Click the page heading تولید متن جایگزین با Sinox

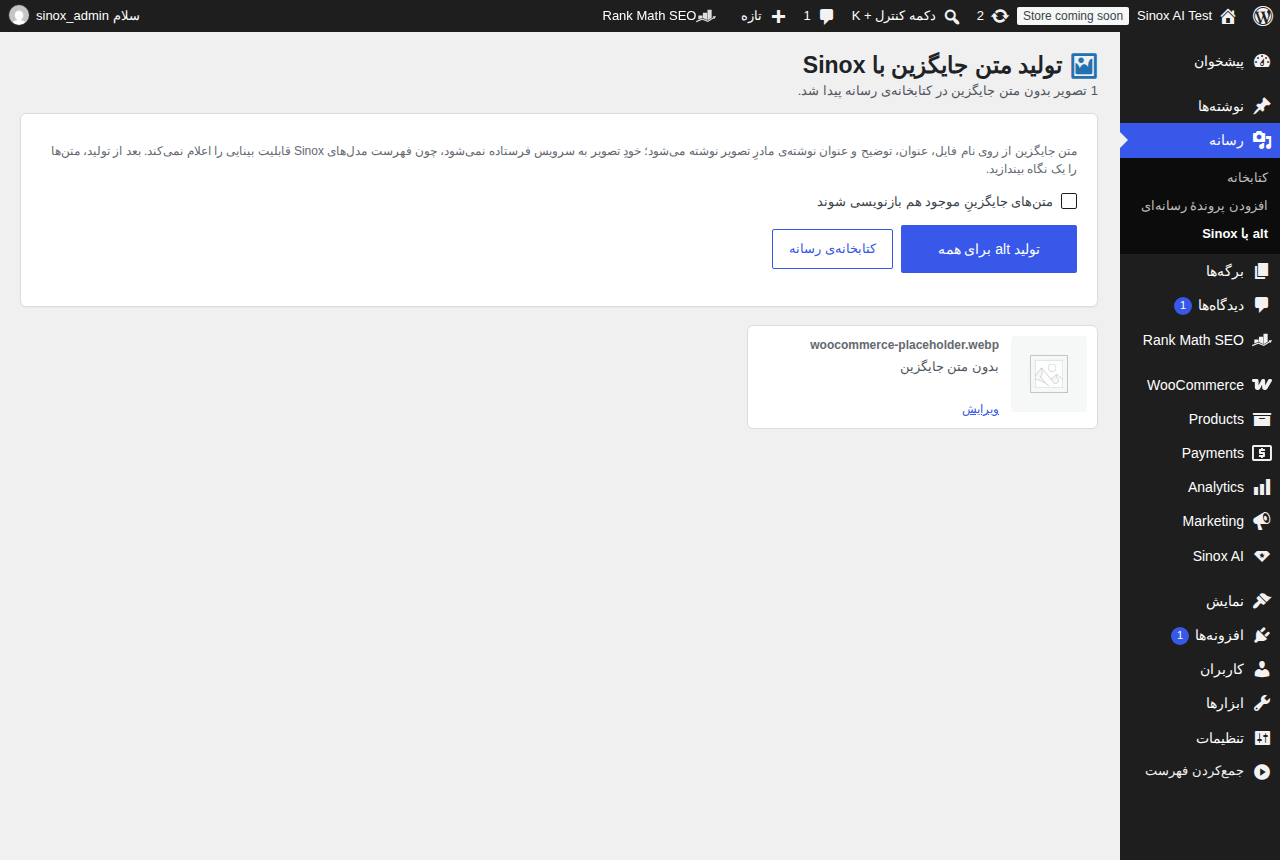pyautogui.click(x=932, y=65)
